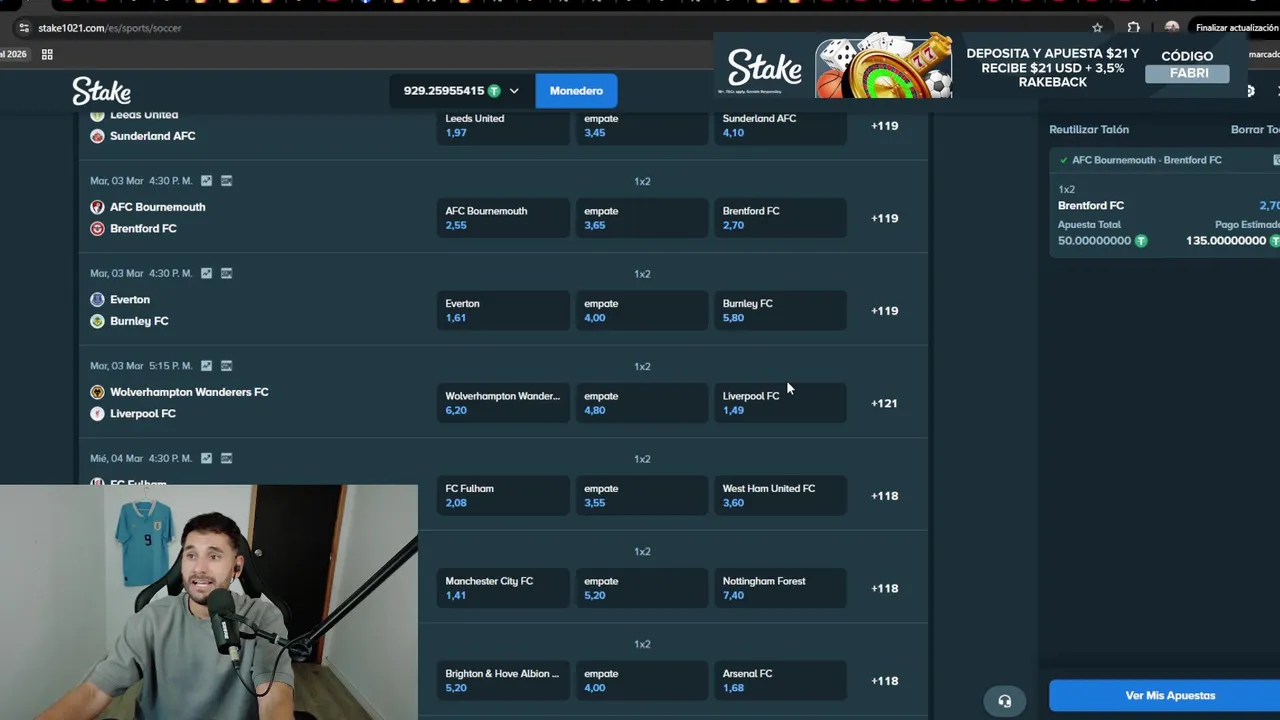The image size is (1280, 720).
Task: Expand +118 markets for Fulham vs West Ham
Action: [x=884, y=496]
